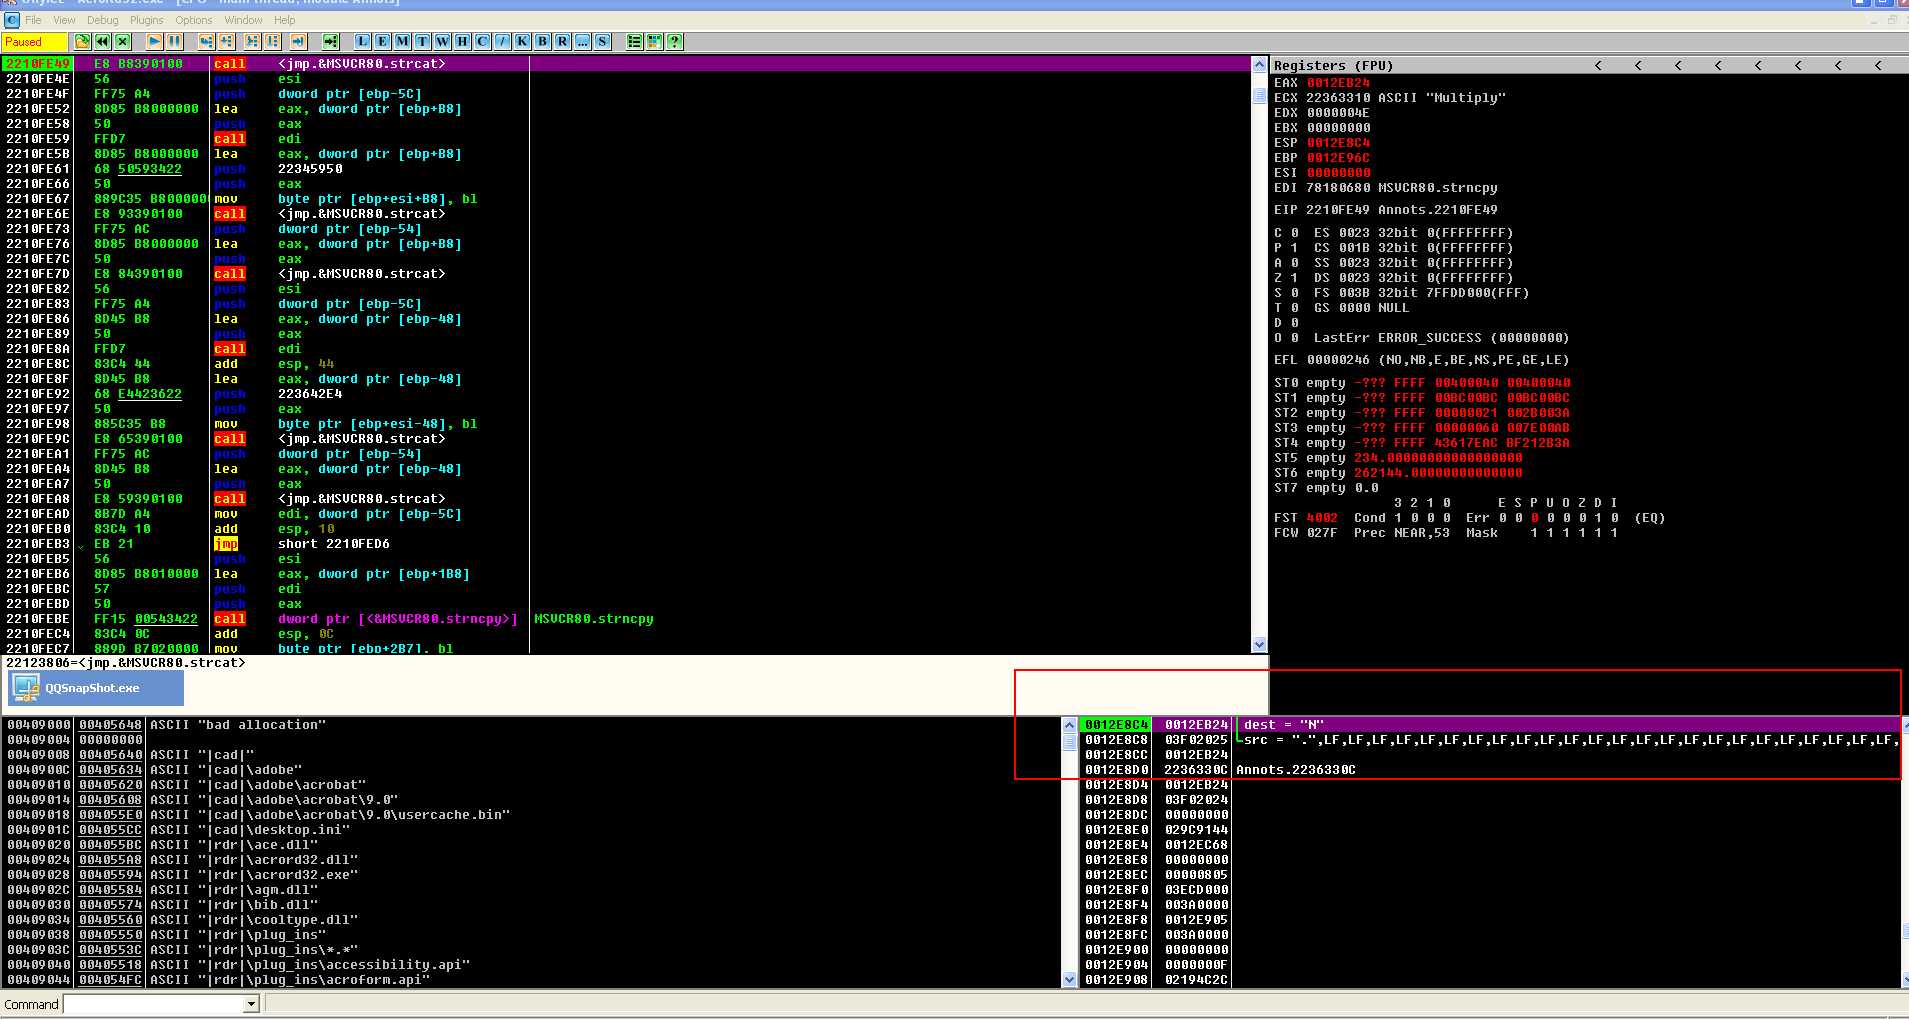Click the Trace into toolbar icon
The image size is (1909, 1019).
pos(252,41)
